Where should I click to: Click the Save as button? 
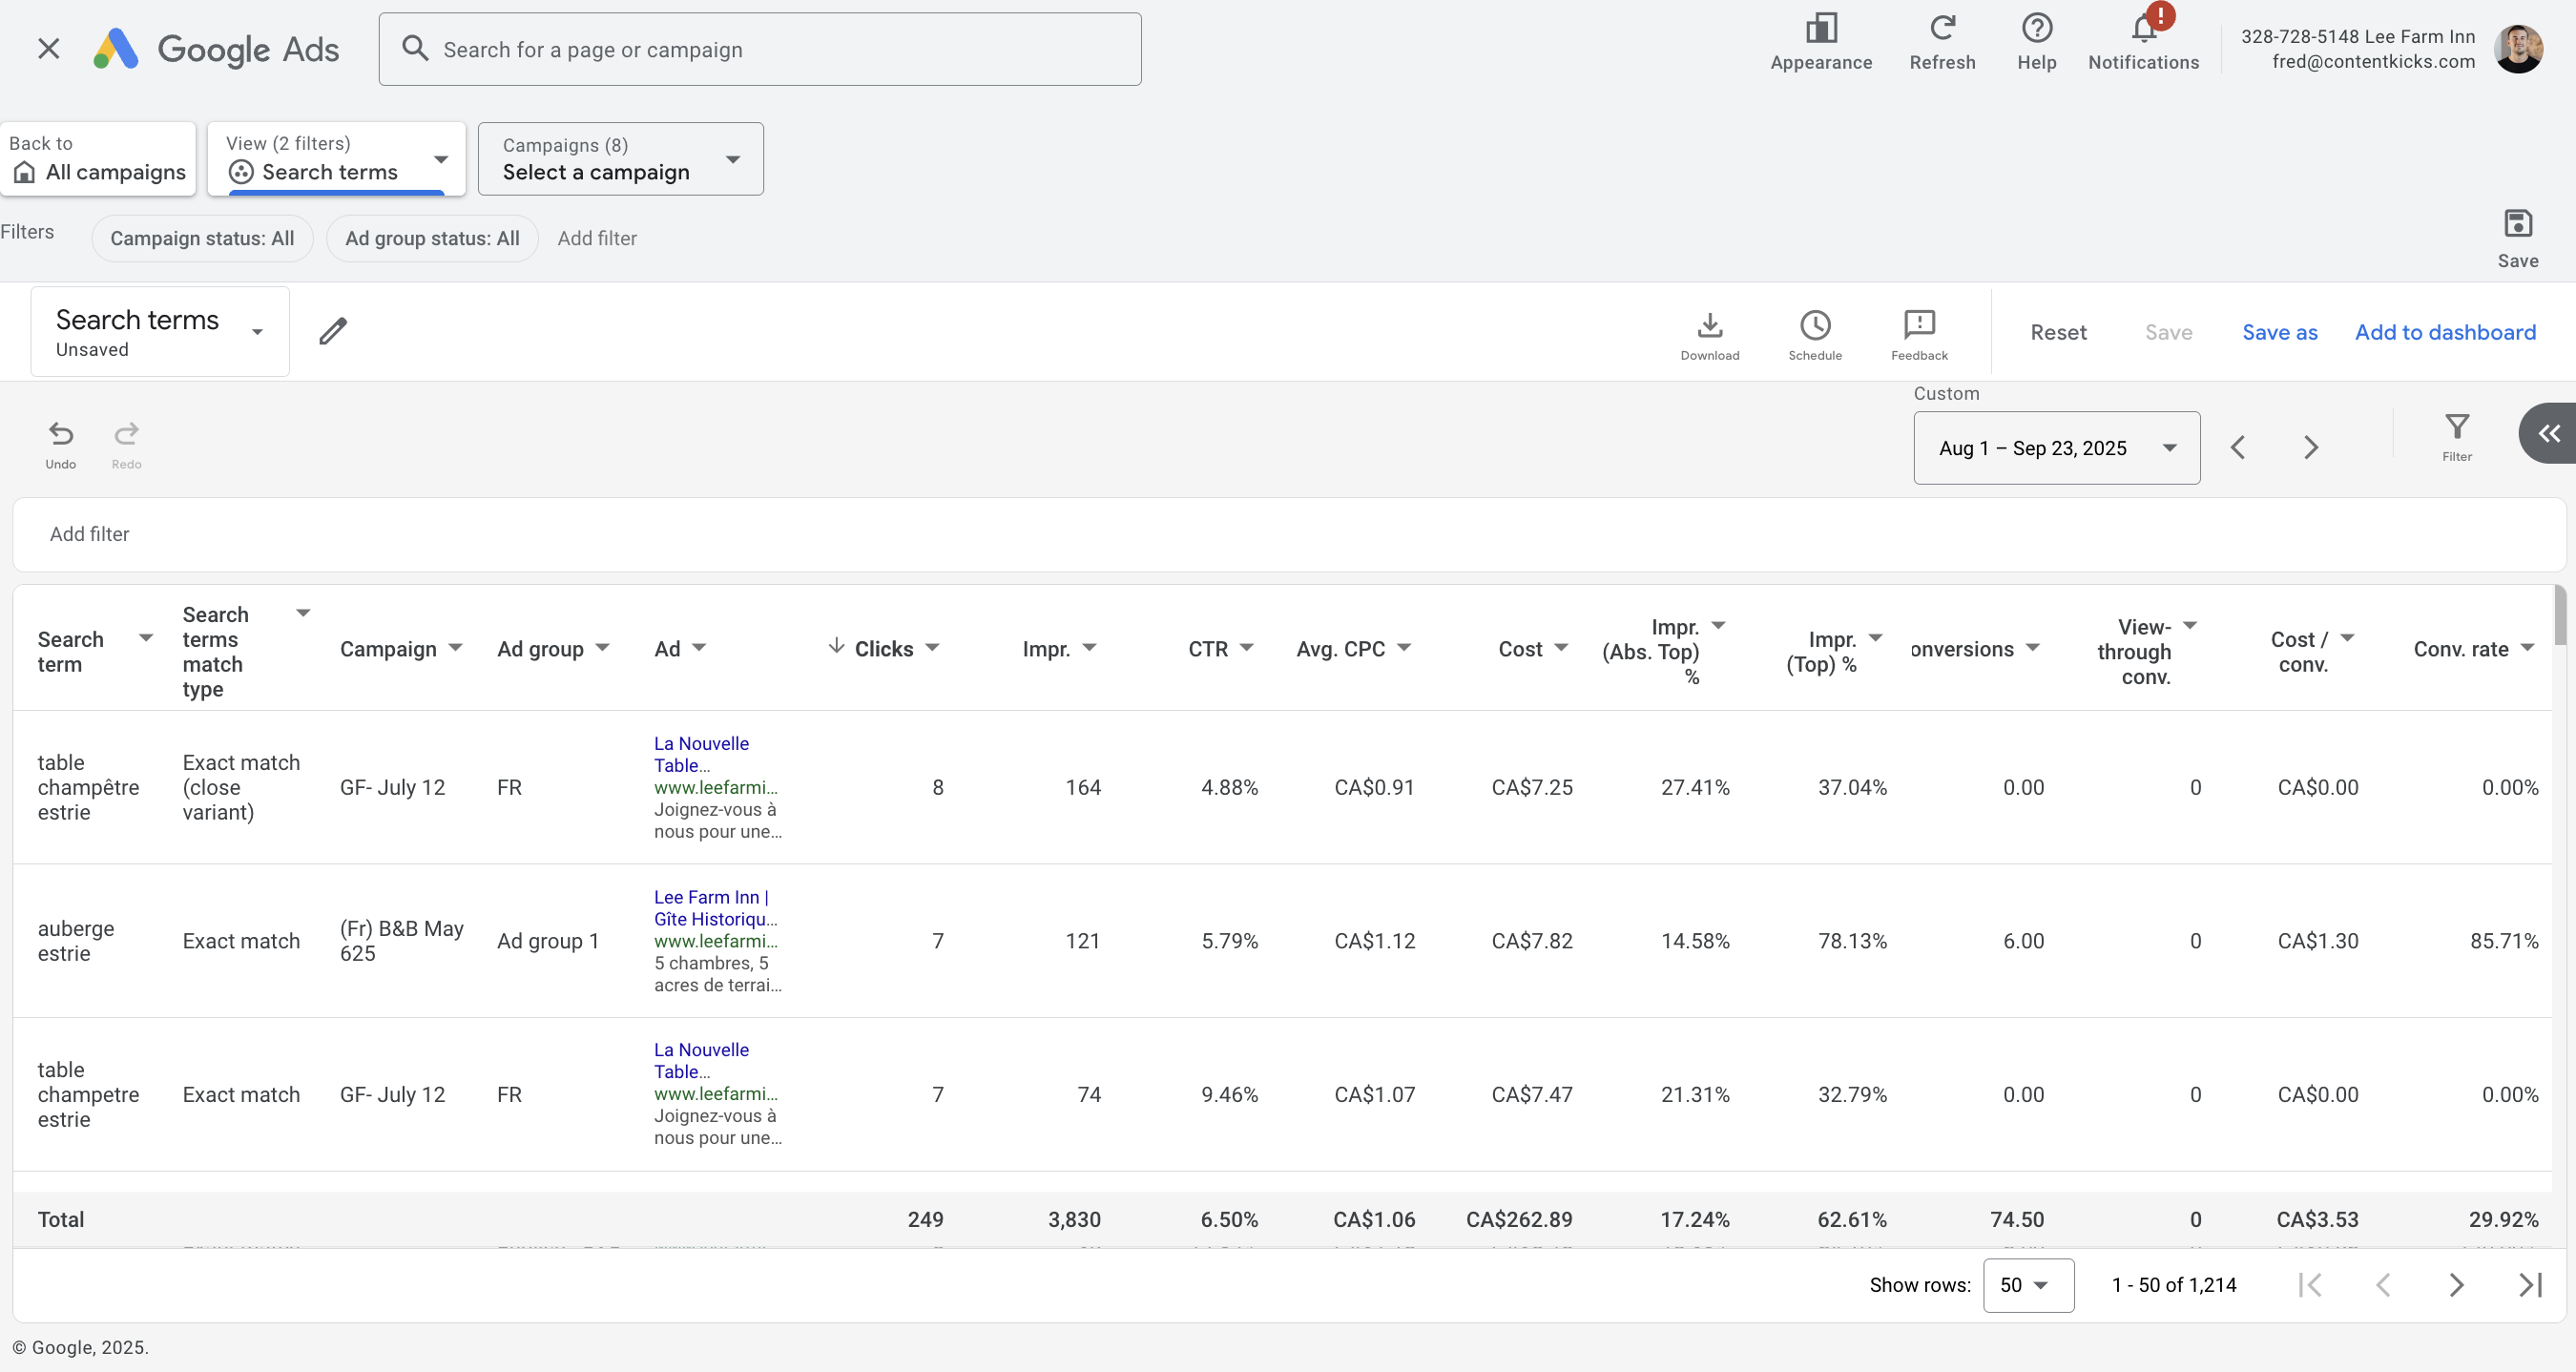click(x=2278, y=332)
